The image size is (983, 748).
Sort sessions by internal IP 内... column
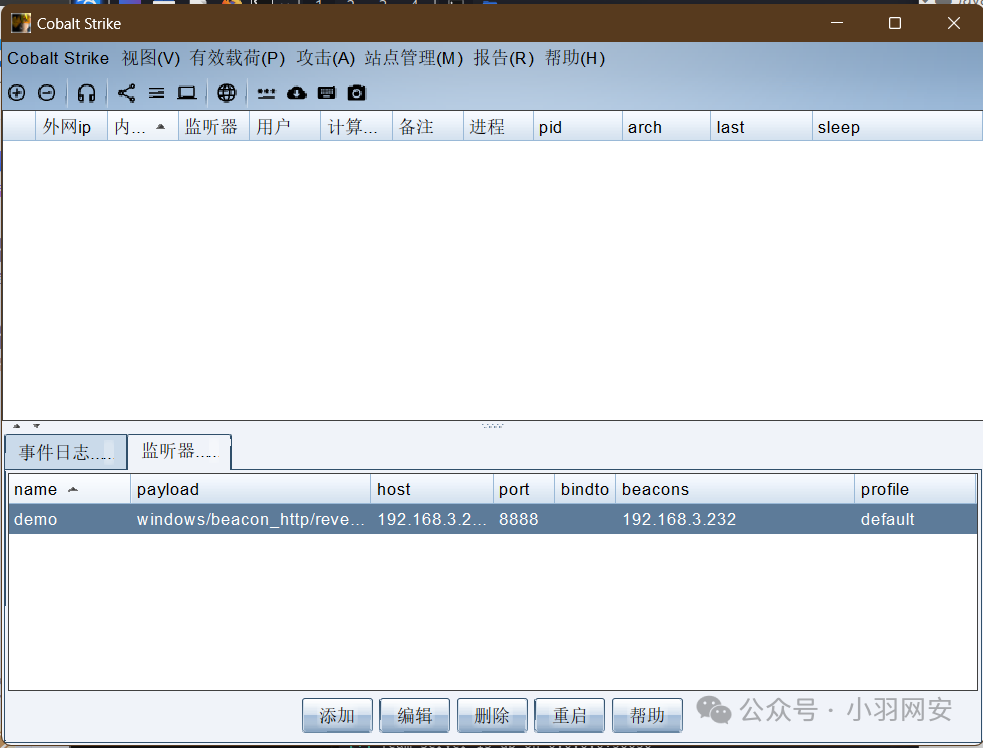tap(143, 127)
